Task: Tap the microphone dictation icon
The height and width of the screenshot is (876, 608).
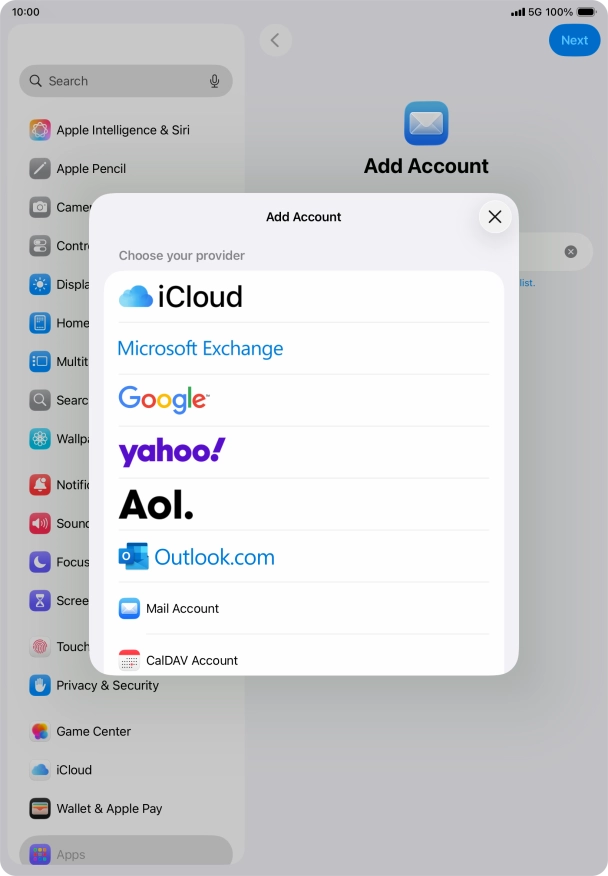Action: pos(214,81)
